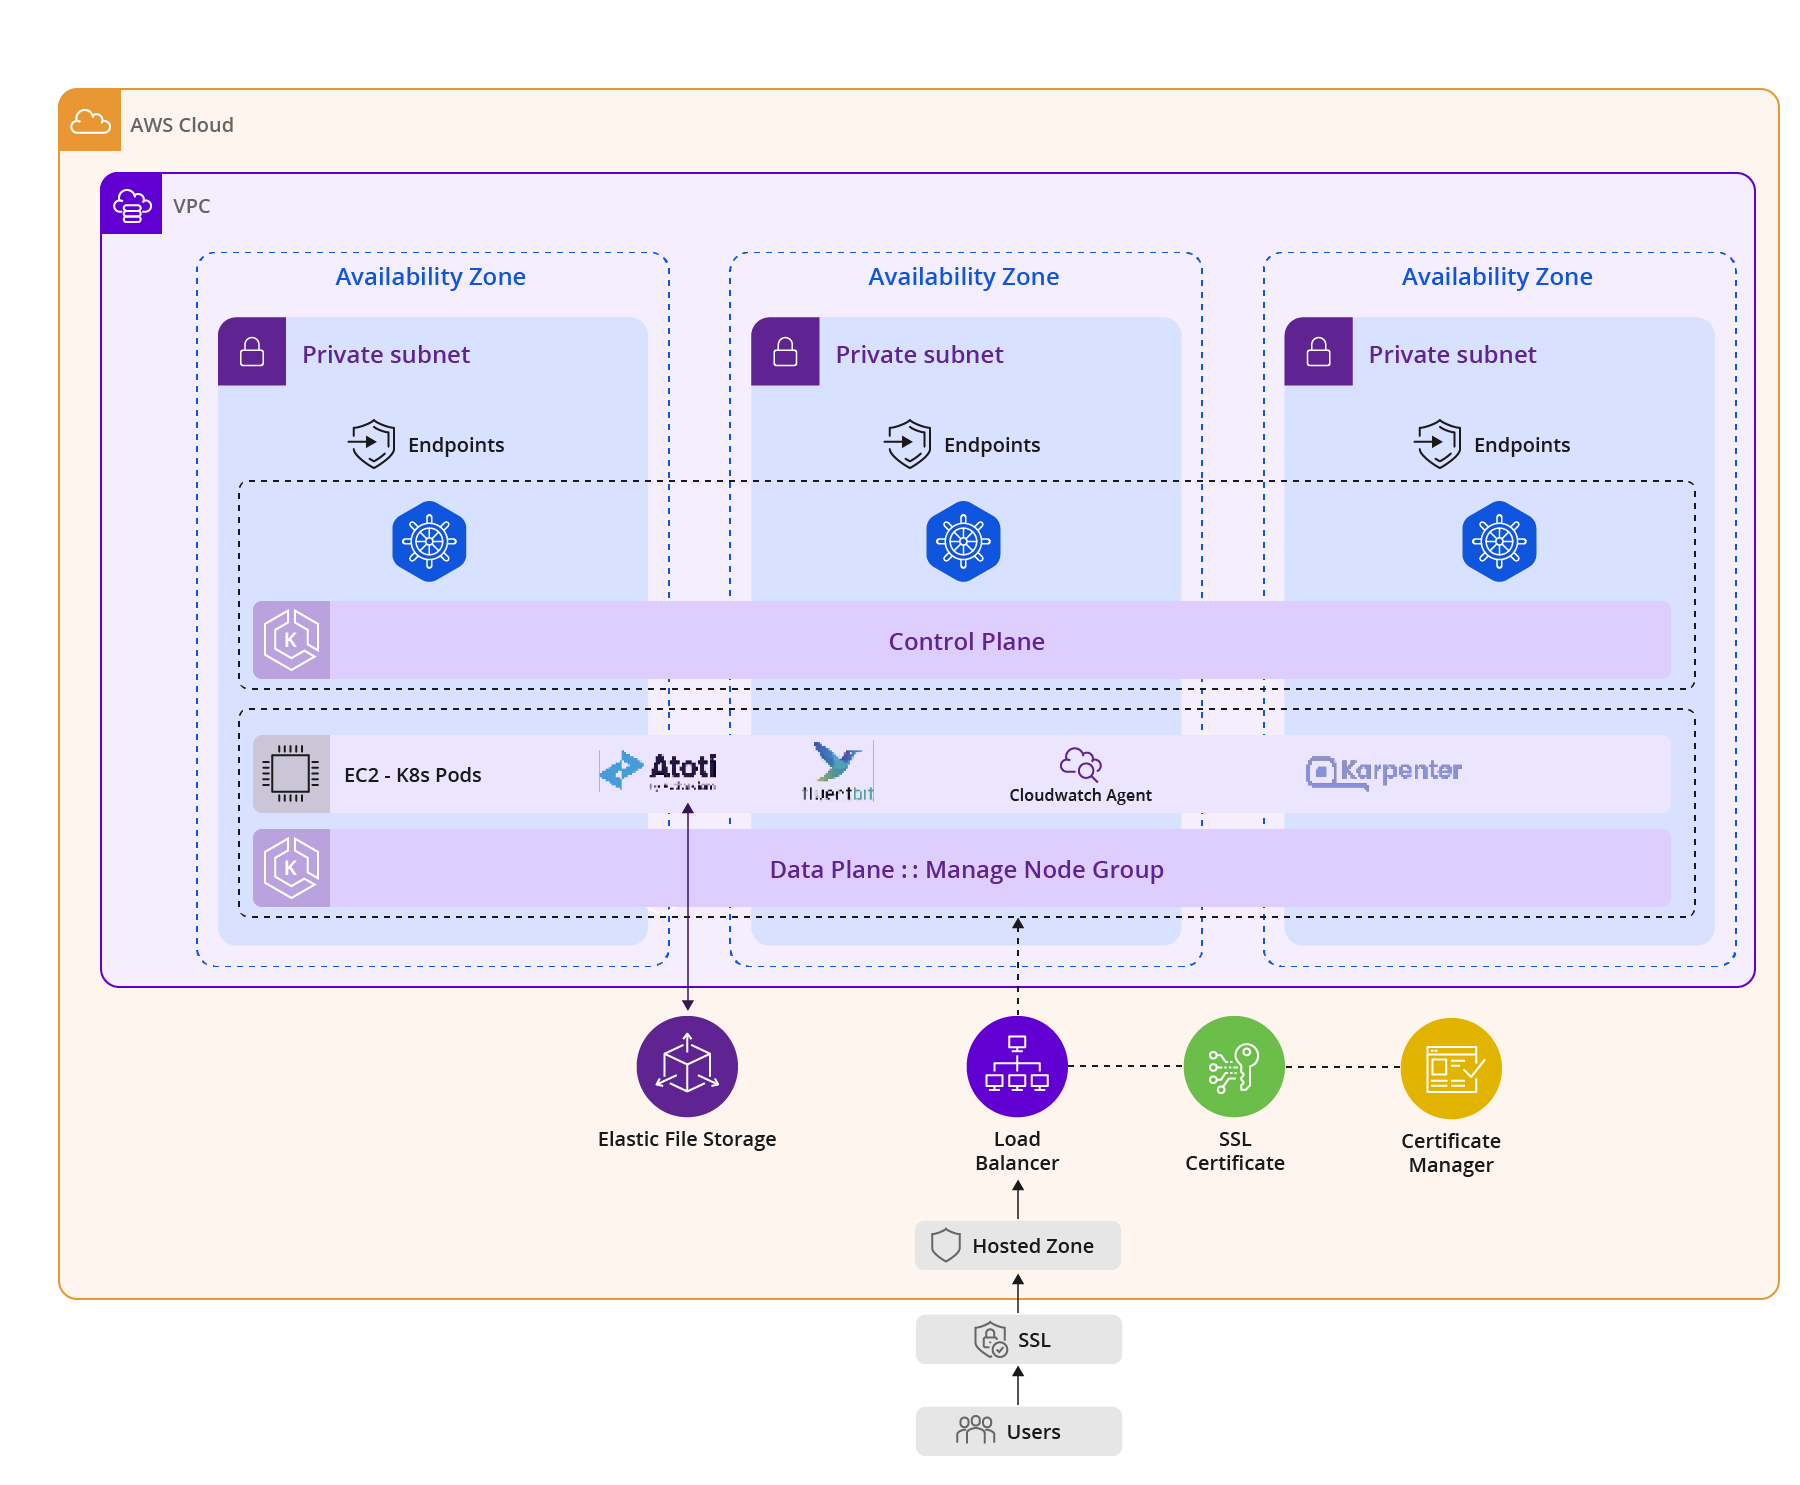Click the left Private subnet label

pos(385,354)
